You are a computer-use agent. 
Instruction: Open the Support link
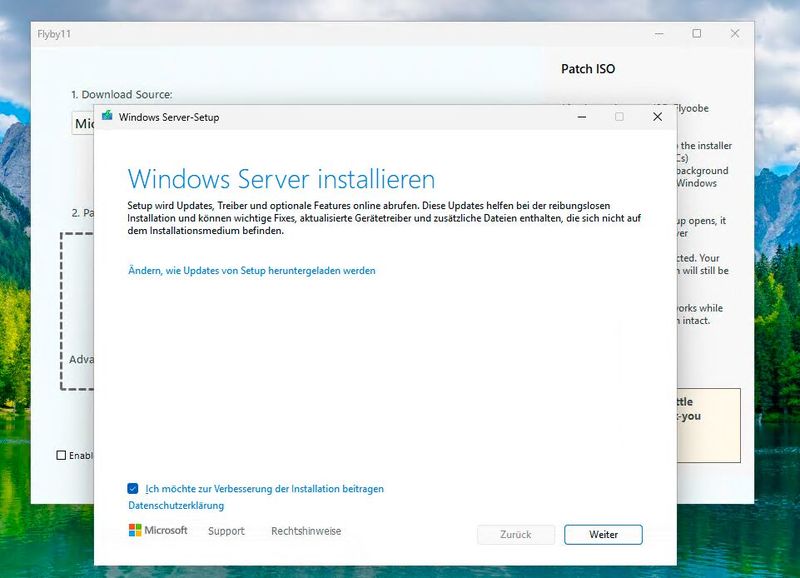point(226,531)
